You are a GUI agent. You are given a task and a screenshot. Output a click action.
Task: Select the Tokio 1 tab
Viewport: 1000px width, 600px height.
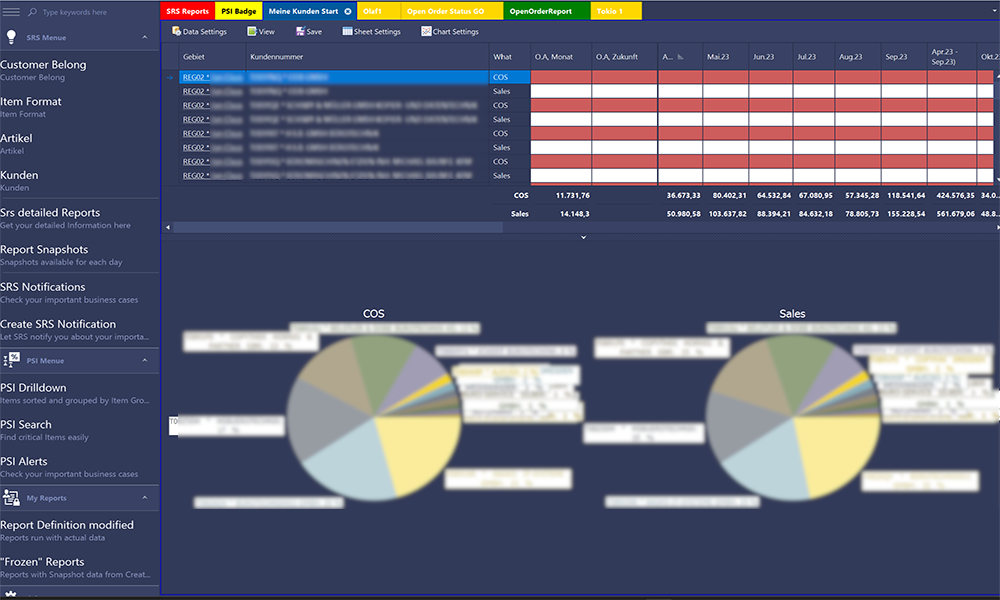click(611, 11)
